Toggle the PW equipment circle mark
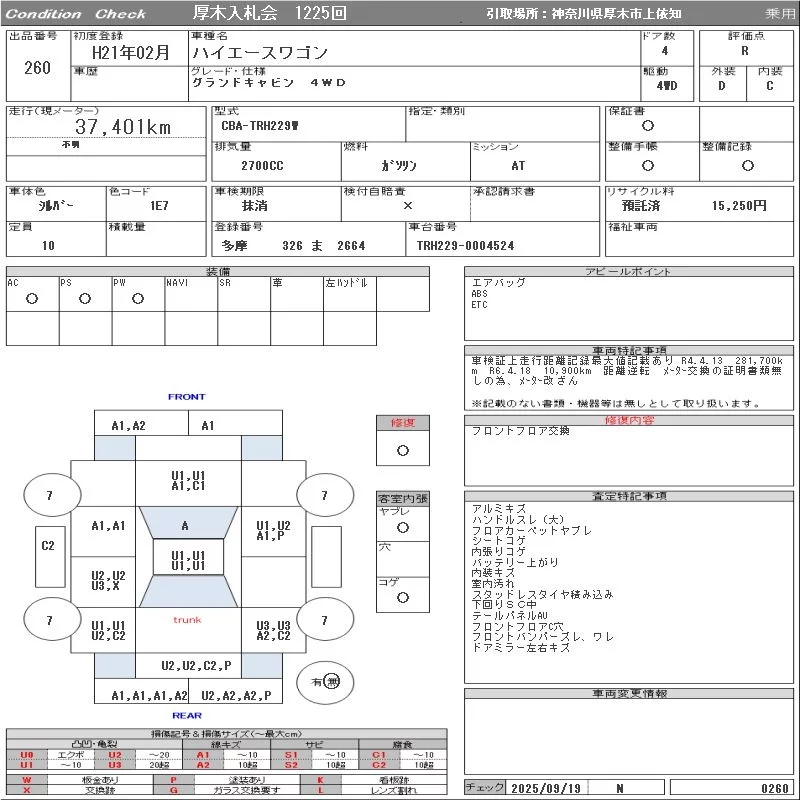Screen dimensions: 800x800 pyautogui.click(x=138, y=299)
